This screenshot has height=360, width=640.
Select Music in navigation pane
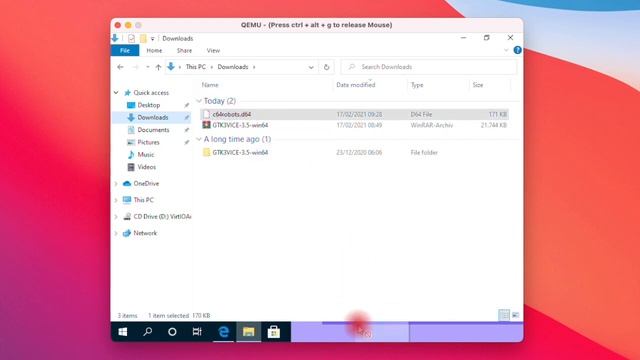coord(146,155)
